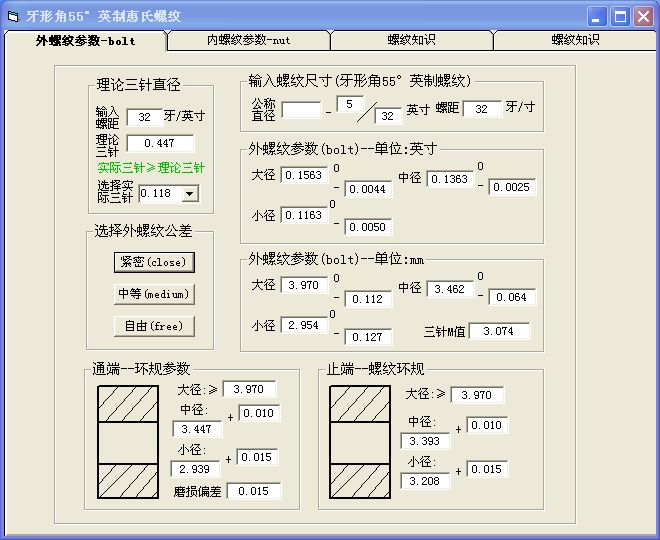This screenshot has width=660, height=540.
Task: Select the 外螺纹参数-bolt tab
Action: coord(85,41)
